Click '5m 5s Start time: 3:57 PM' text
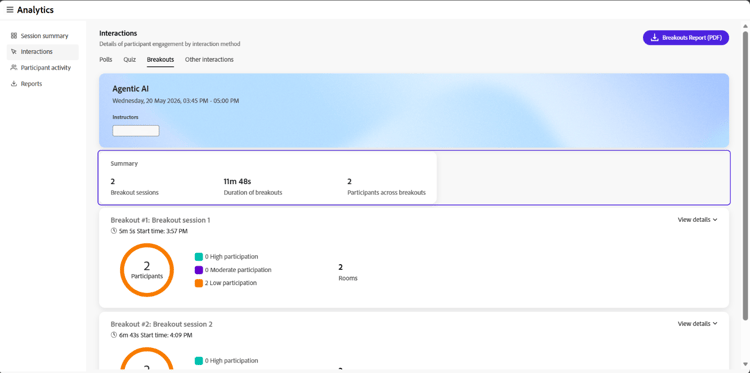 pos(153,231)
